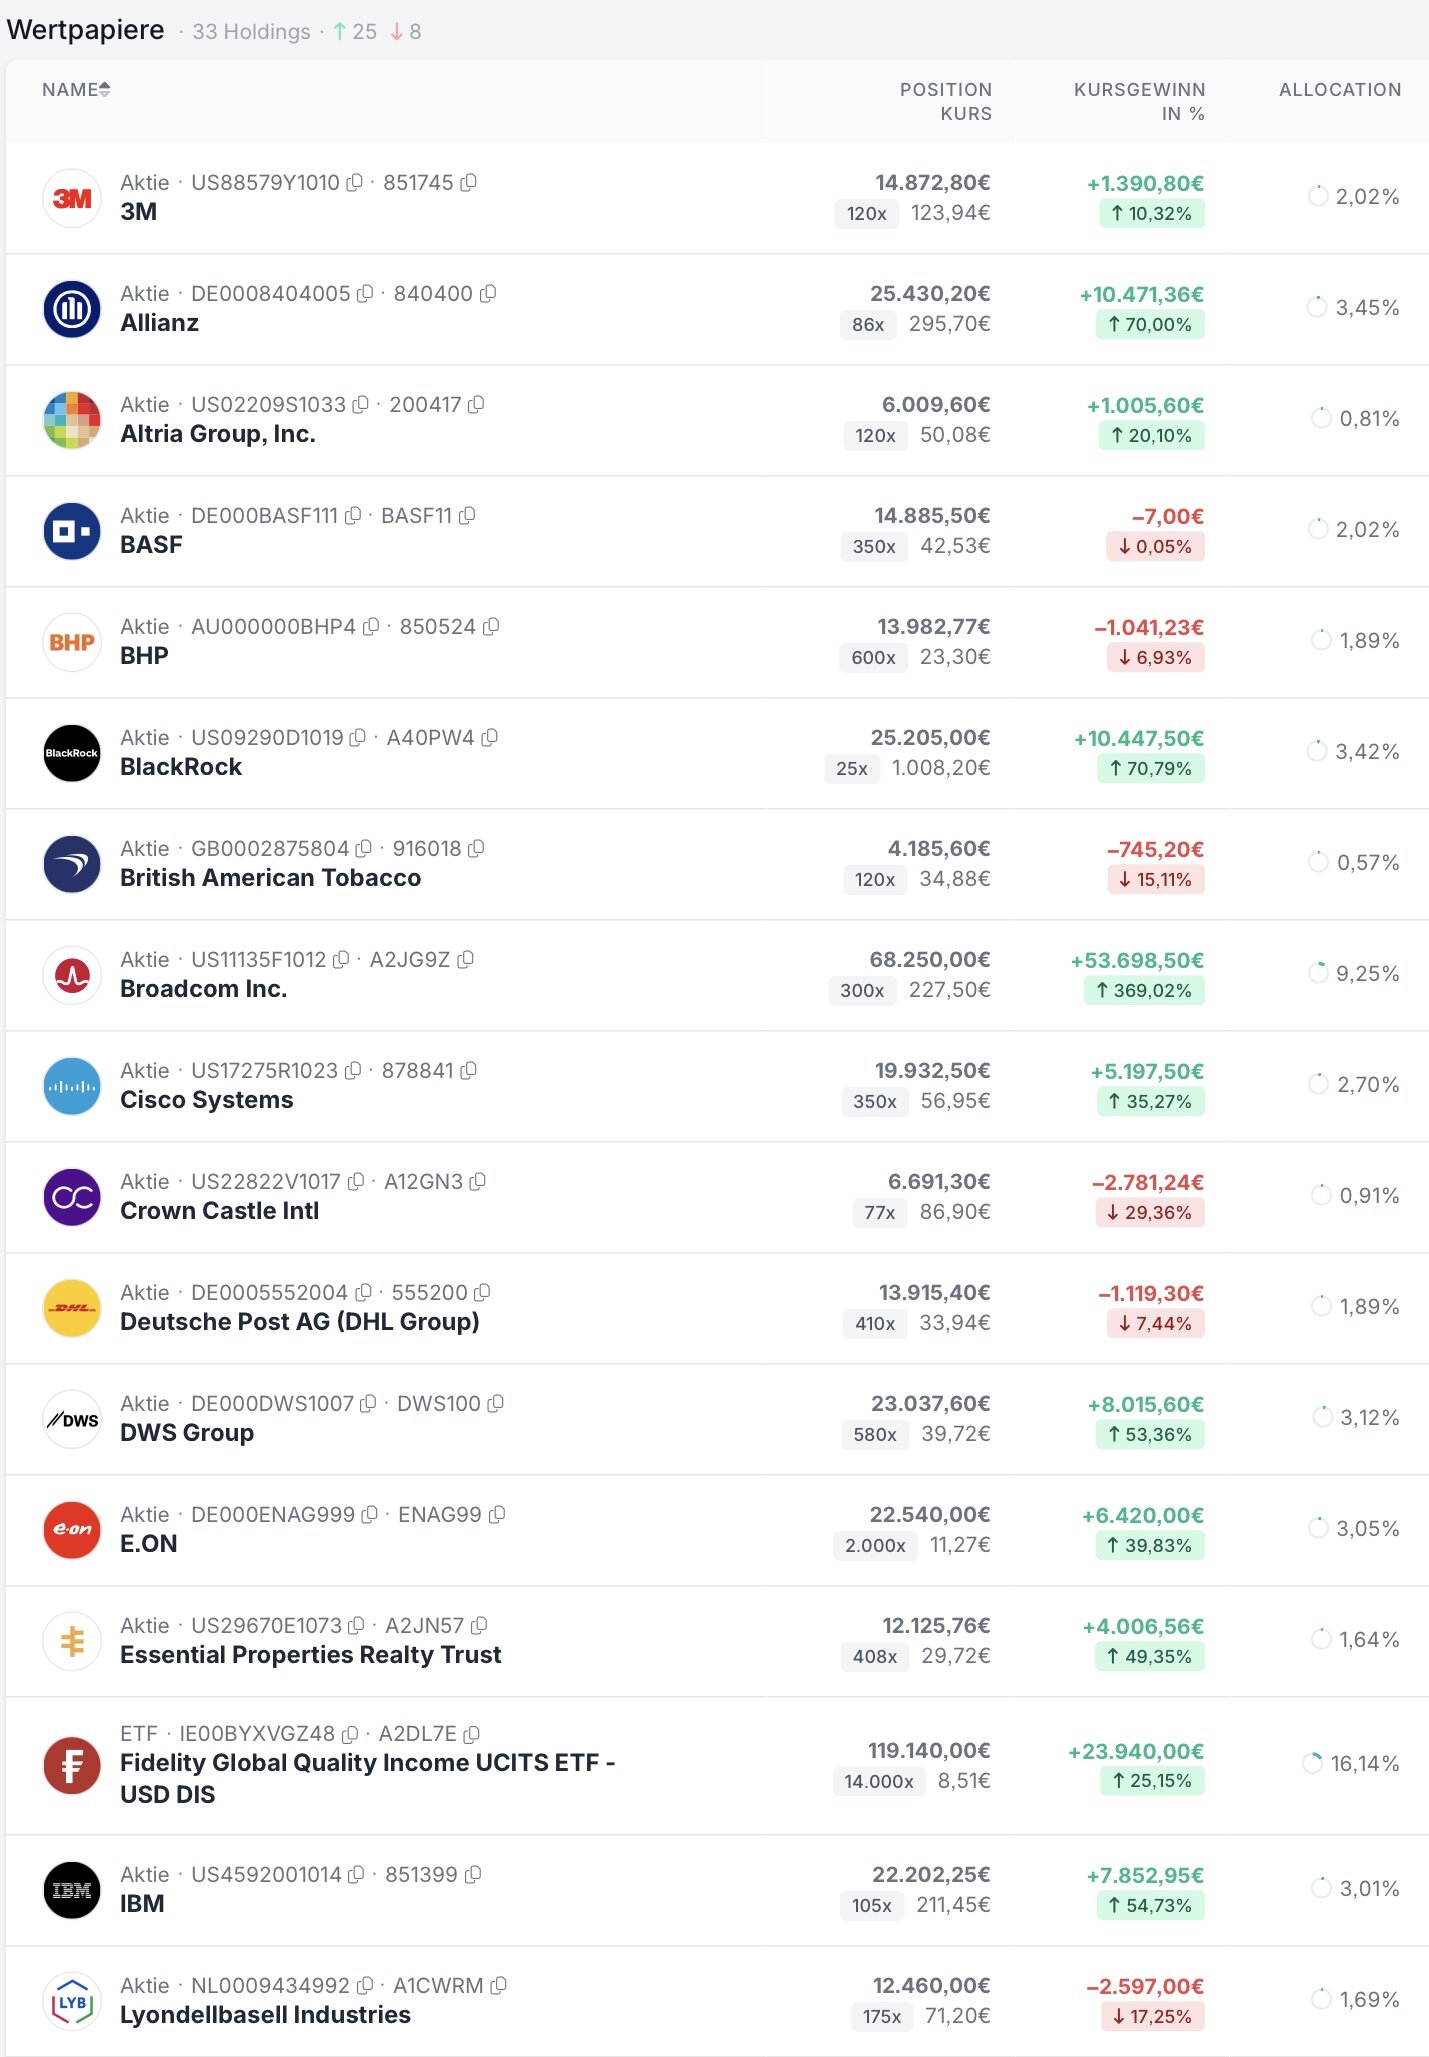The height and width of the screenshot is (2057, 1429).
Task: Copy BHP ISIN AU000000BHP4
Action: coord(371,627)
